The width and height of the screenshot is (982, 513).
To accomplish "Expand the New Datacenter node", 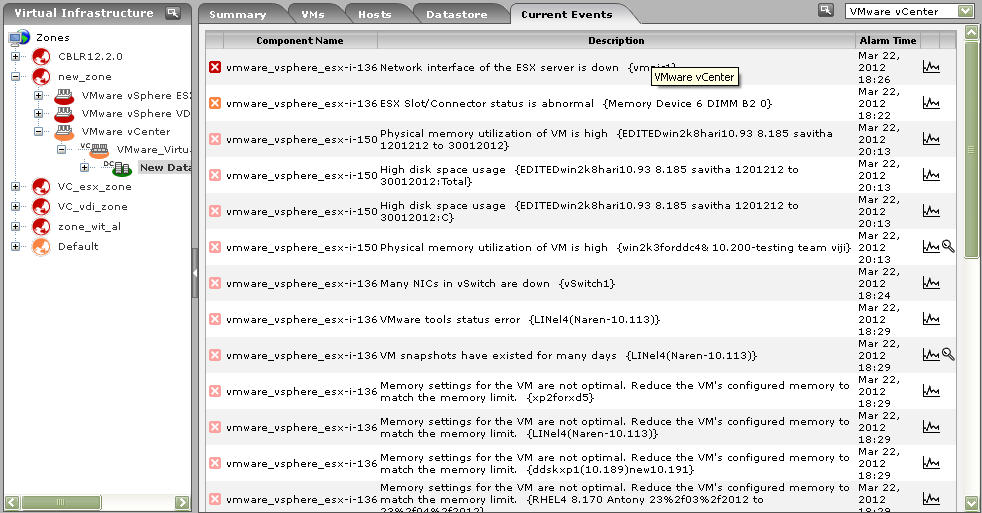I will 85,167.
